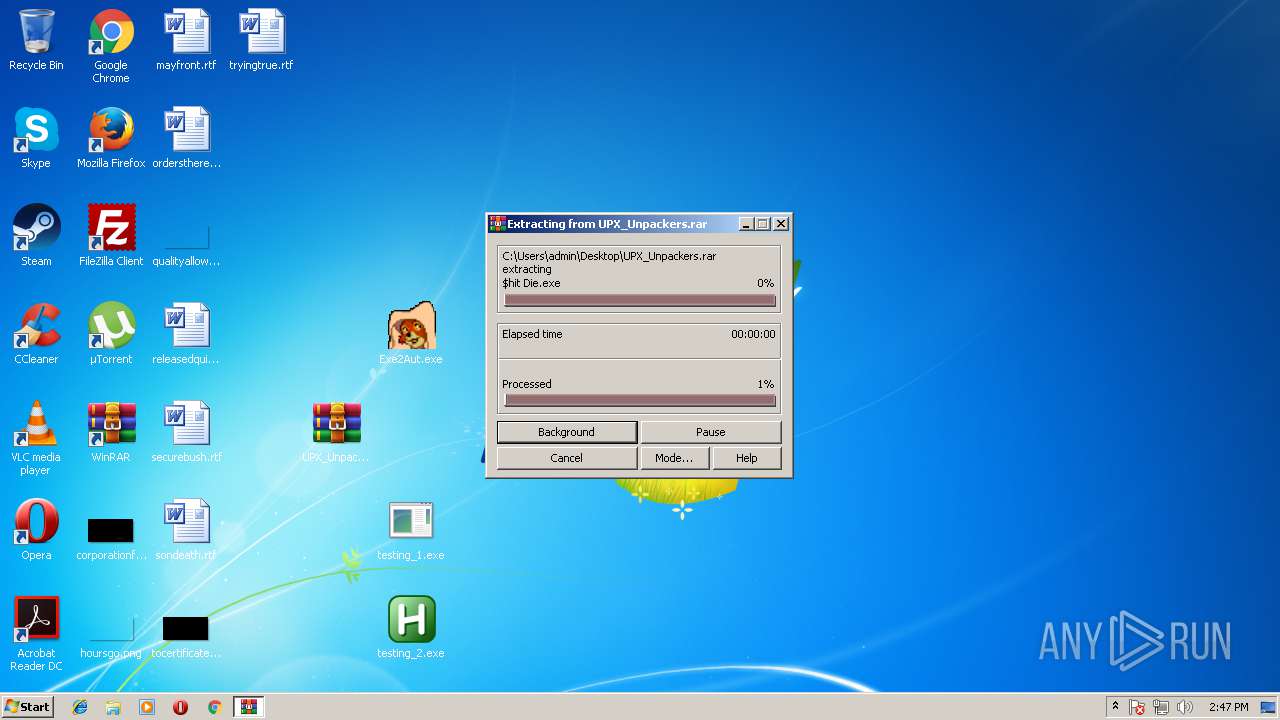Show hidden tray icons arrow

point(1116,707)
